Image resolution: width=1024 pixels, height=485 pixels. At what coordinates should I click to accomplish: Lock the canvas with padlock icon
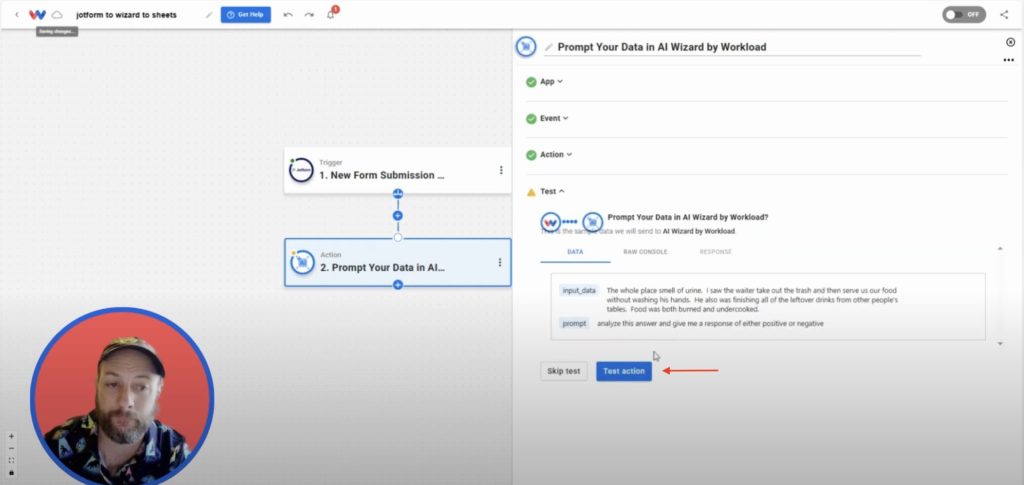(x=11, y=472)
